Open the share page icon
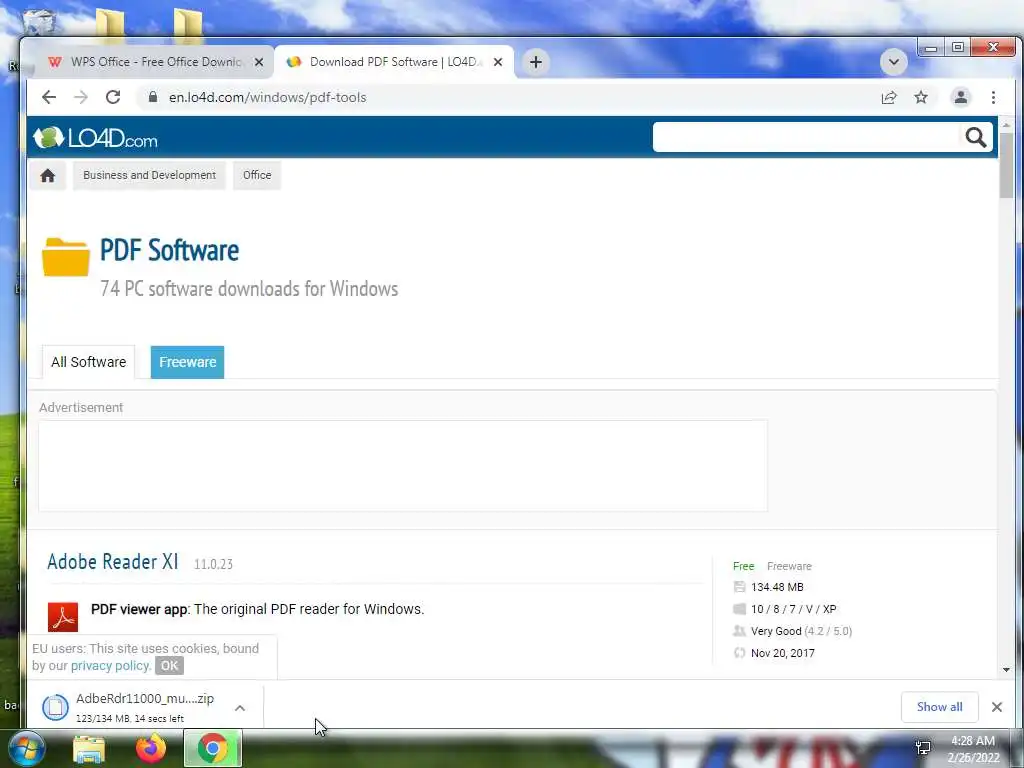Image resolution: width=1024 pixels, height=768 pixels. click(889, 97)
